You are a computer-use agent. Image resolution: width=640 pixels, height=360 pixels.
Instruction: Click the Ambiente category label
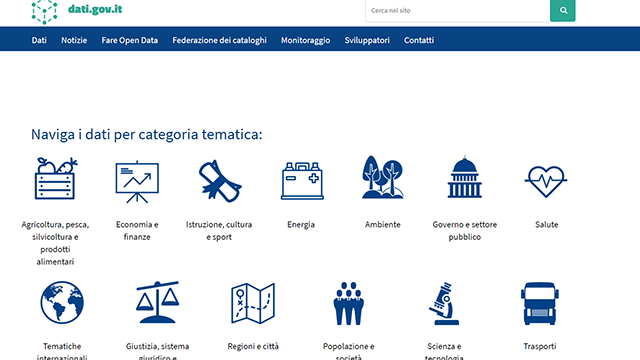tap(383, 224)
